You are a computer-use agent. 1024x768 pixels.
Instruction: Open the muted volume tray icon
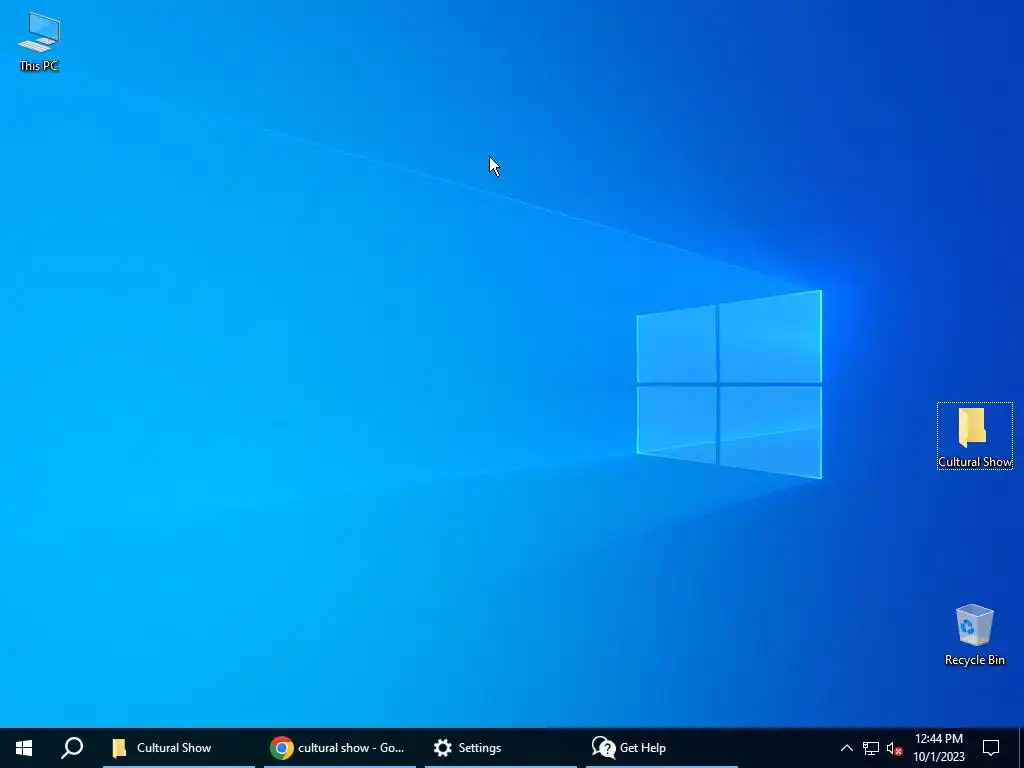point(894,748)
